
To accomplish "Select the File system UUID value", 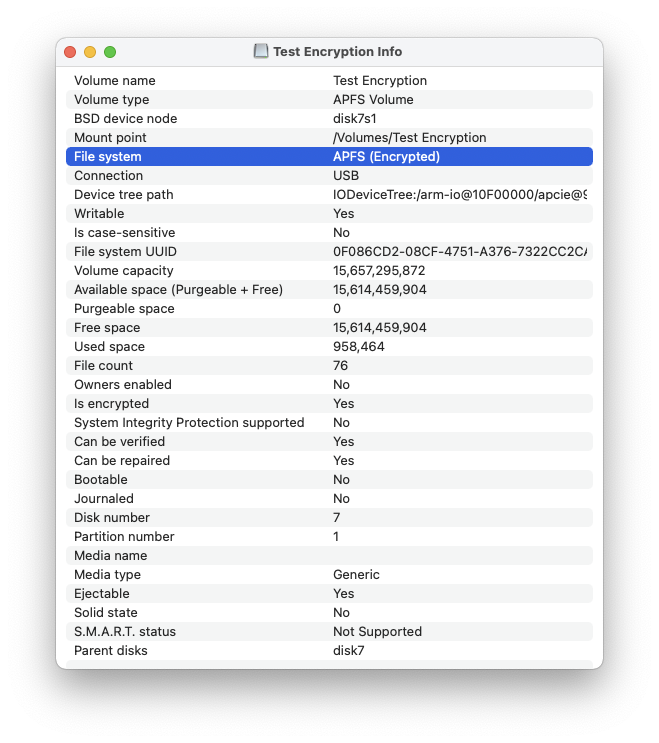I will tap(459, 252).
